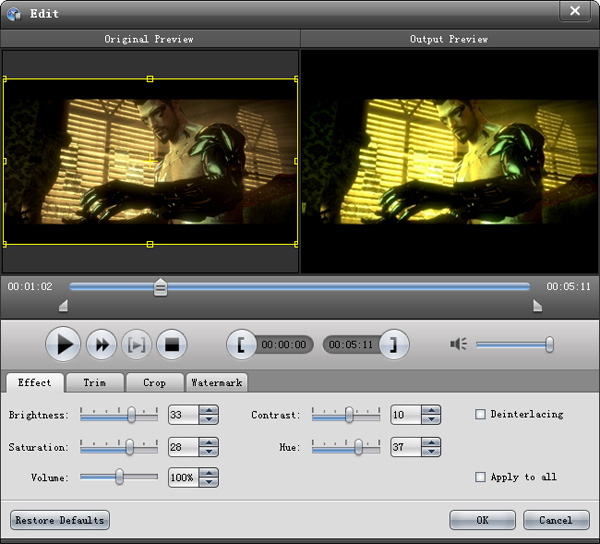Decrease Brightness with the down arrow
600x544 pixels.
tap(209, 419)
